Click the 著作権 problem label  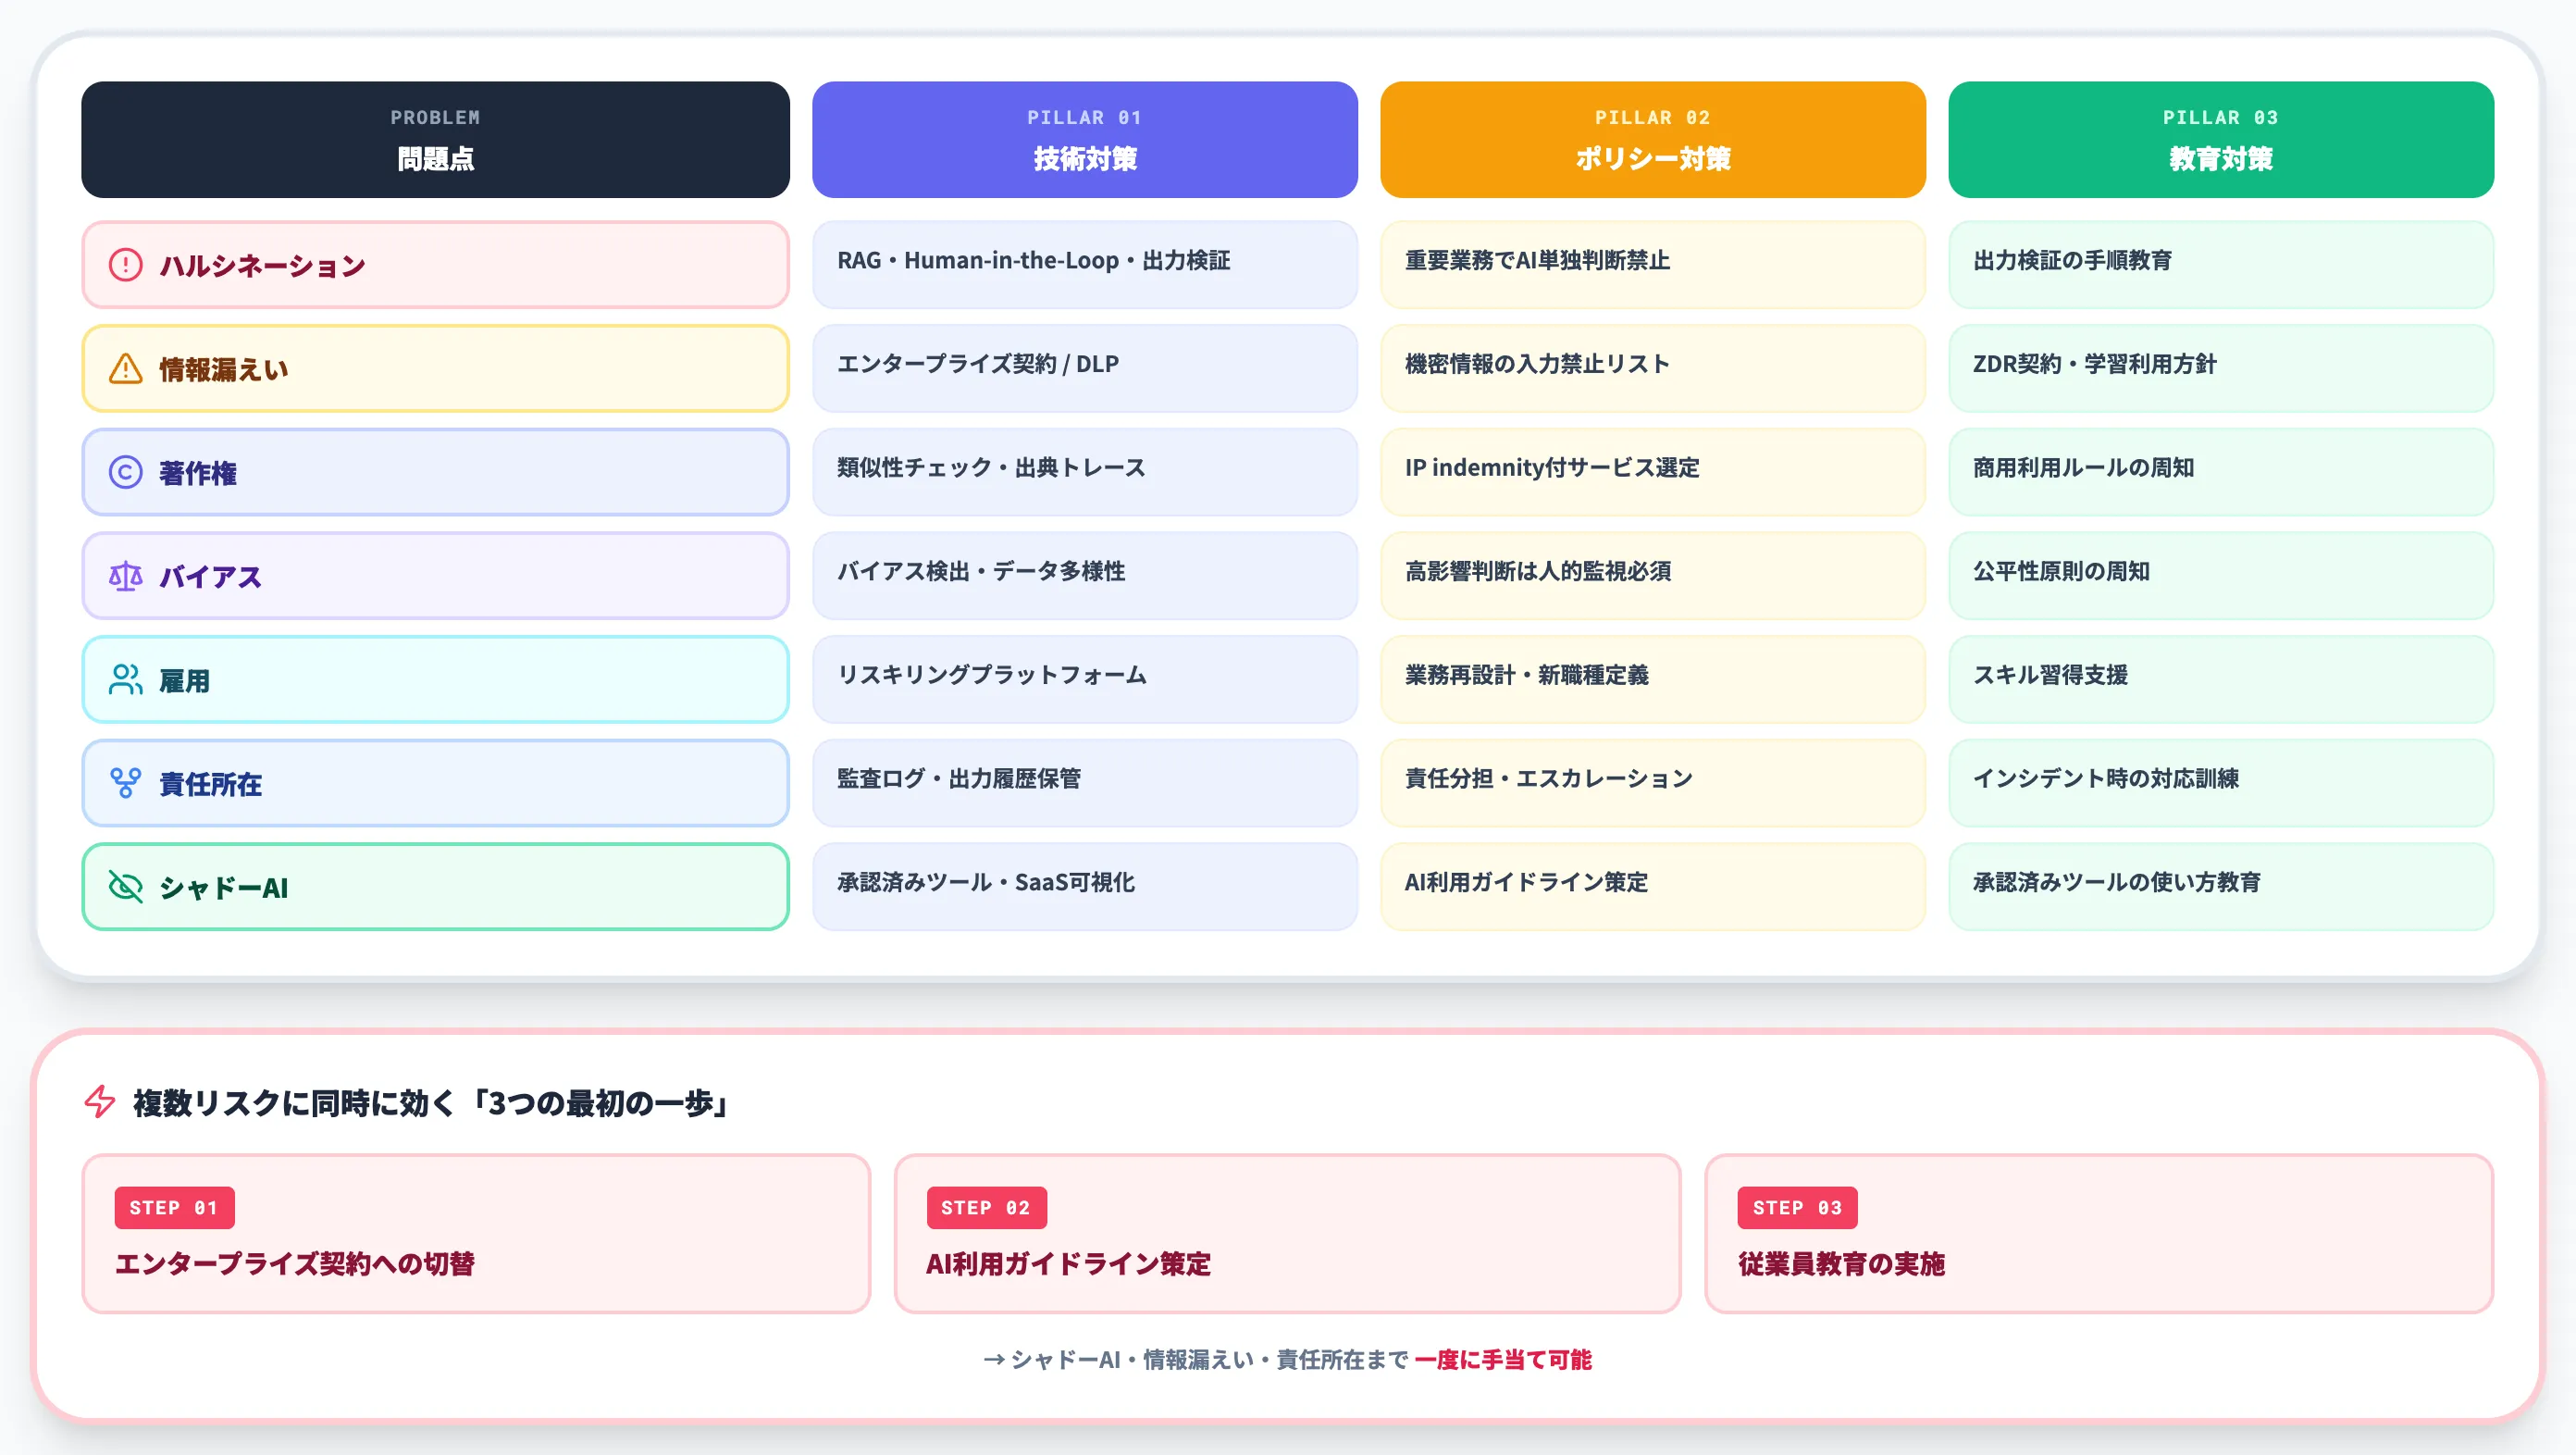tap(198, 473)
